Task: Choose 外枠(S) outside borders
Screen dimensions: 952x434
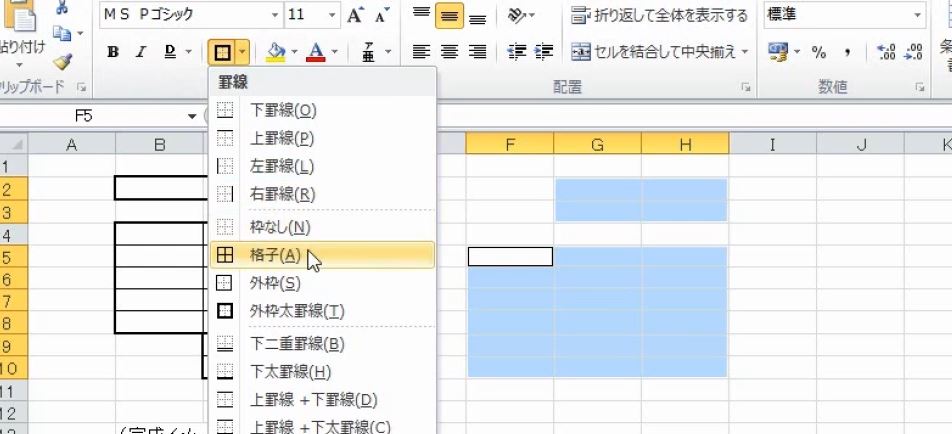Action: [322, 283]
